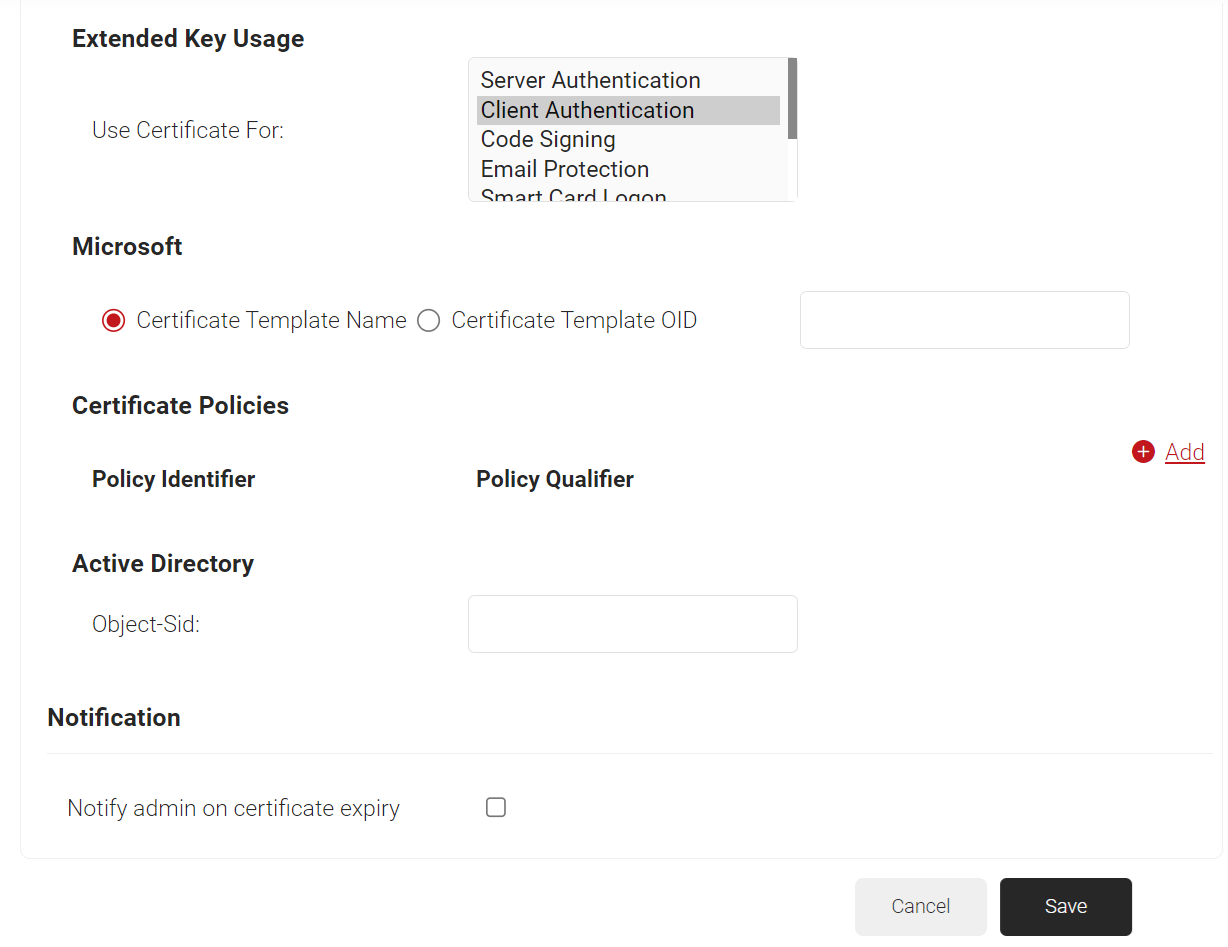The image size is (1228, 947).
Task: Click the scrollbar track below the thumb
Action: coord(792,168)
